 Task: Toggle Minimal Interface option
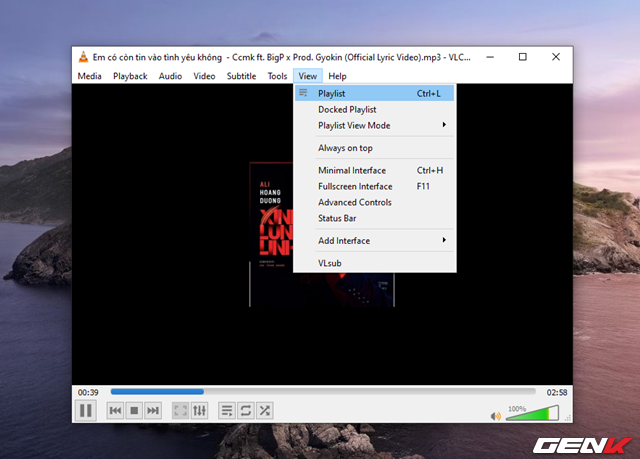[375, 170]
